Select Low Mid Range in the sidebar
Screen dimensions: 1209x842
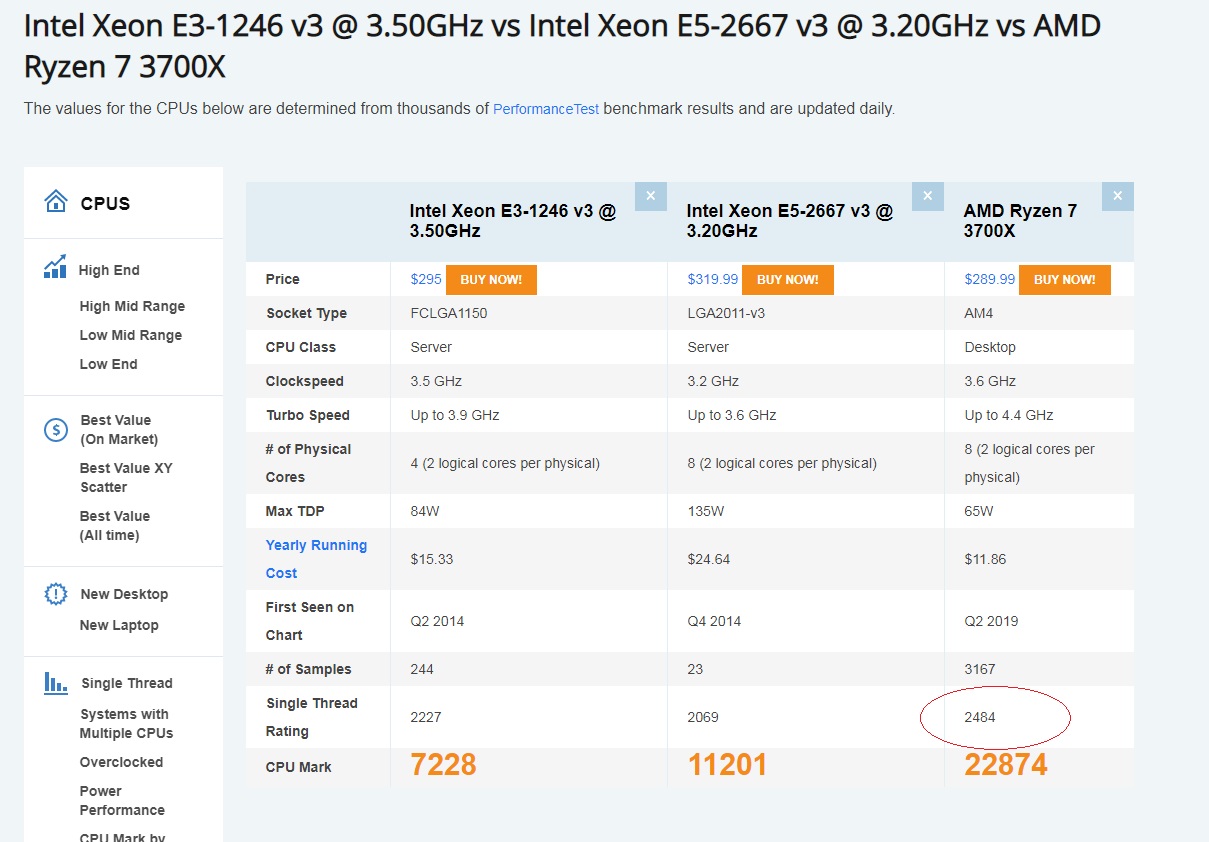[131, 335]
